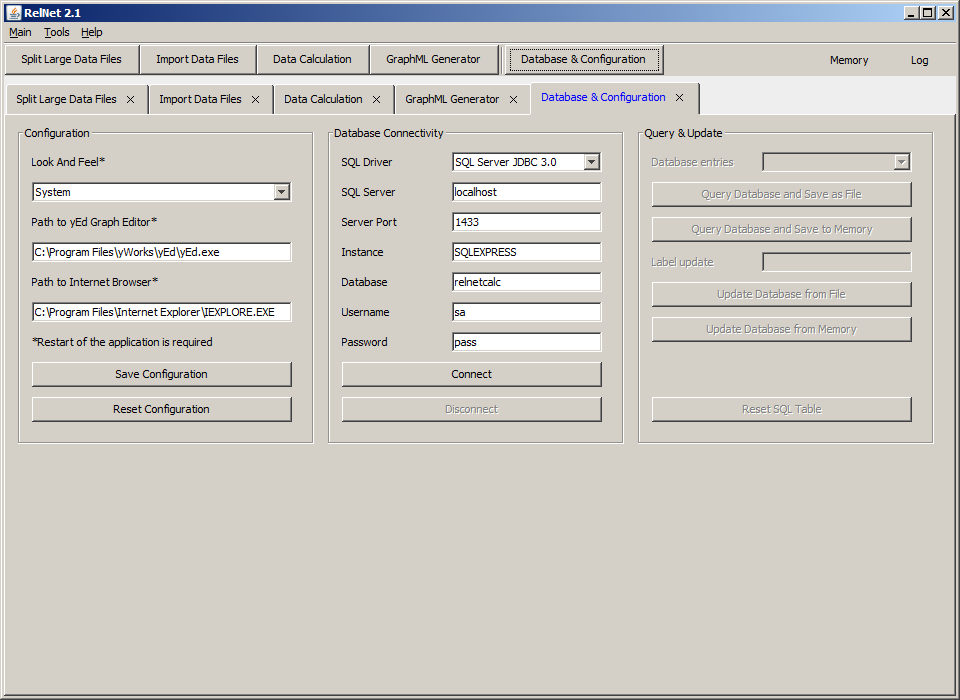Click Query Database and Save to Memory
The width and height of the screenshot is (960, 700).
[781, 229]
